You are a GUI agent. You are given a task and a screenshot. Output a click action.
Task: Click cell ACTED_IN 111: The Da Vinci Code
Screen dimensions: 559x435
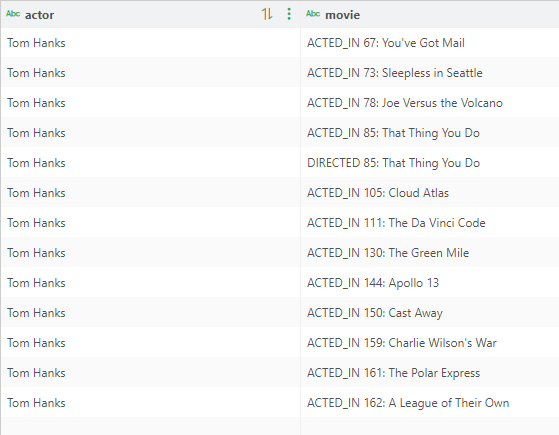click(x=430, y=222)
